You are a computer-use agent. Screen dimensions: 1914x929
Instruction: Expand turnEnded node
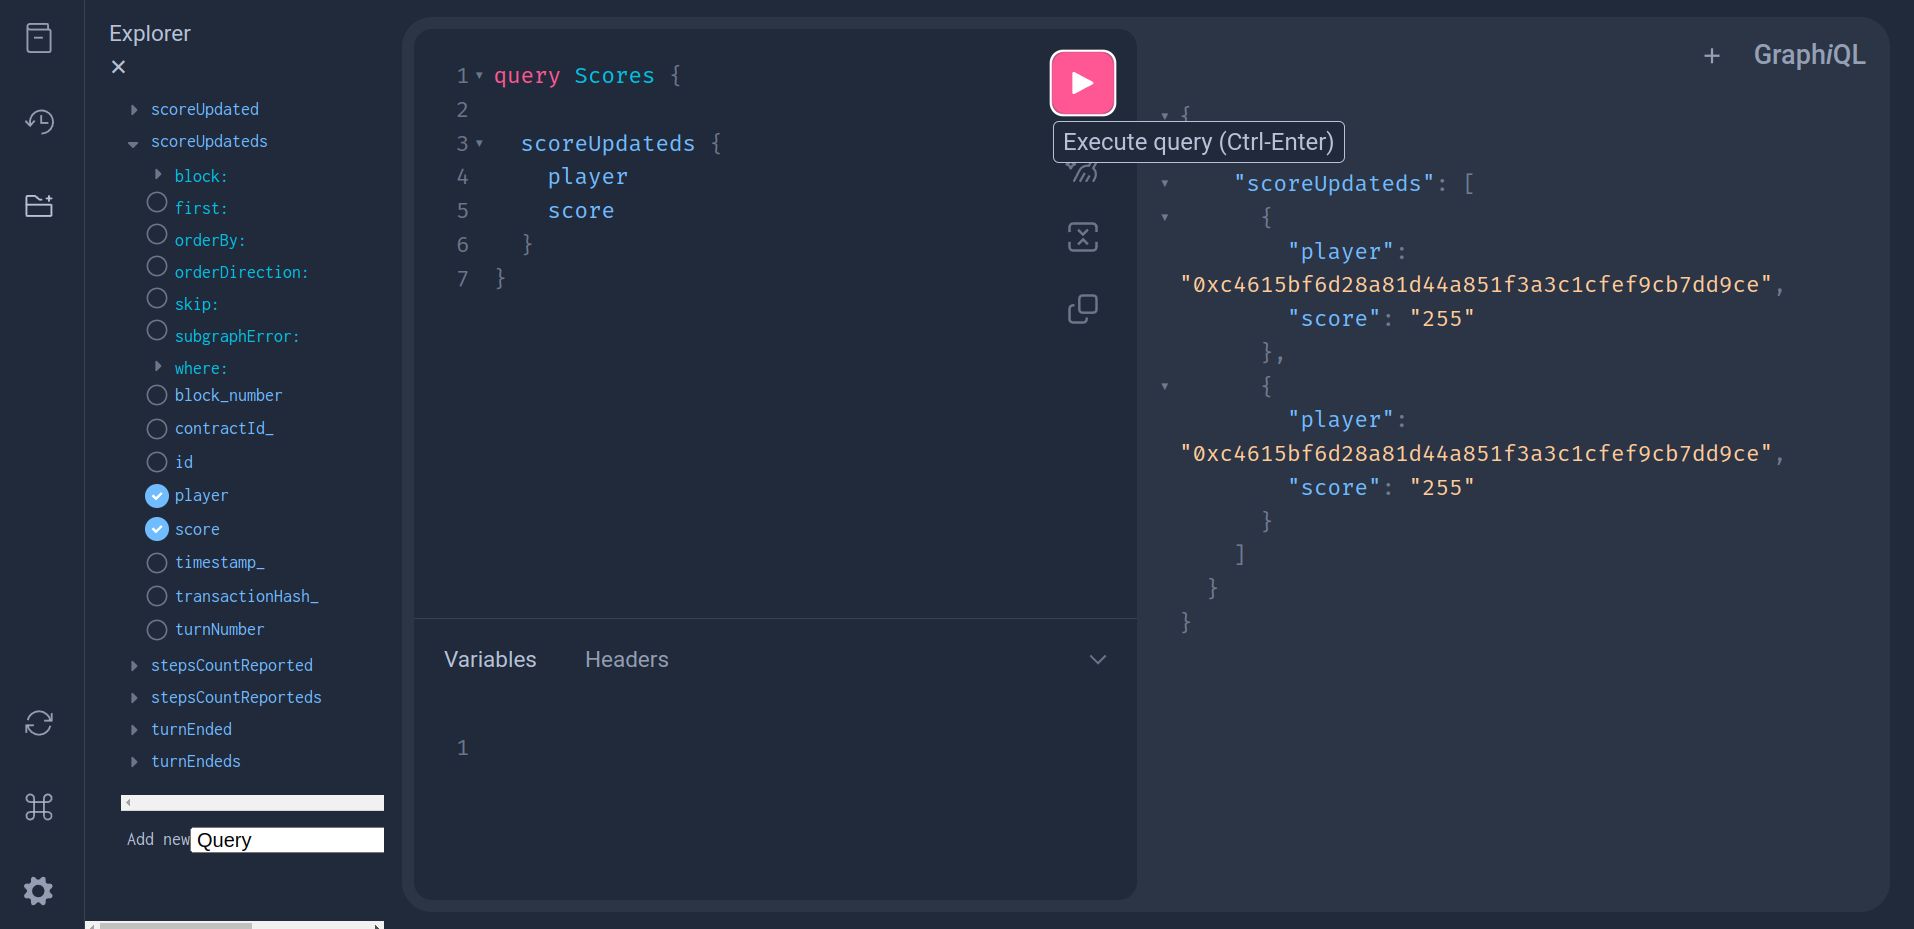tap(134, 730)
